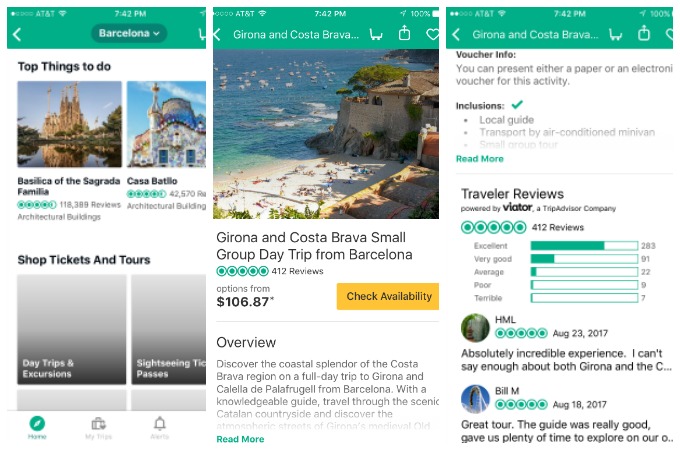Click the Check Availability button
The height and width of the screenshot is (450, 680).
(x=388, y=296)
